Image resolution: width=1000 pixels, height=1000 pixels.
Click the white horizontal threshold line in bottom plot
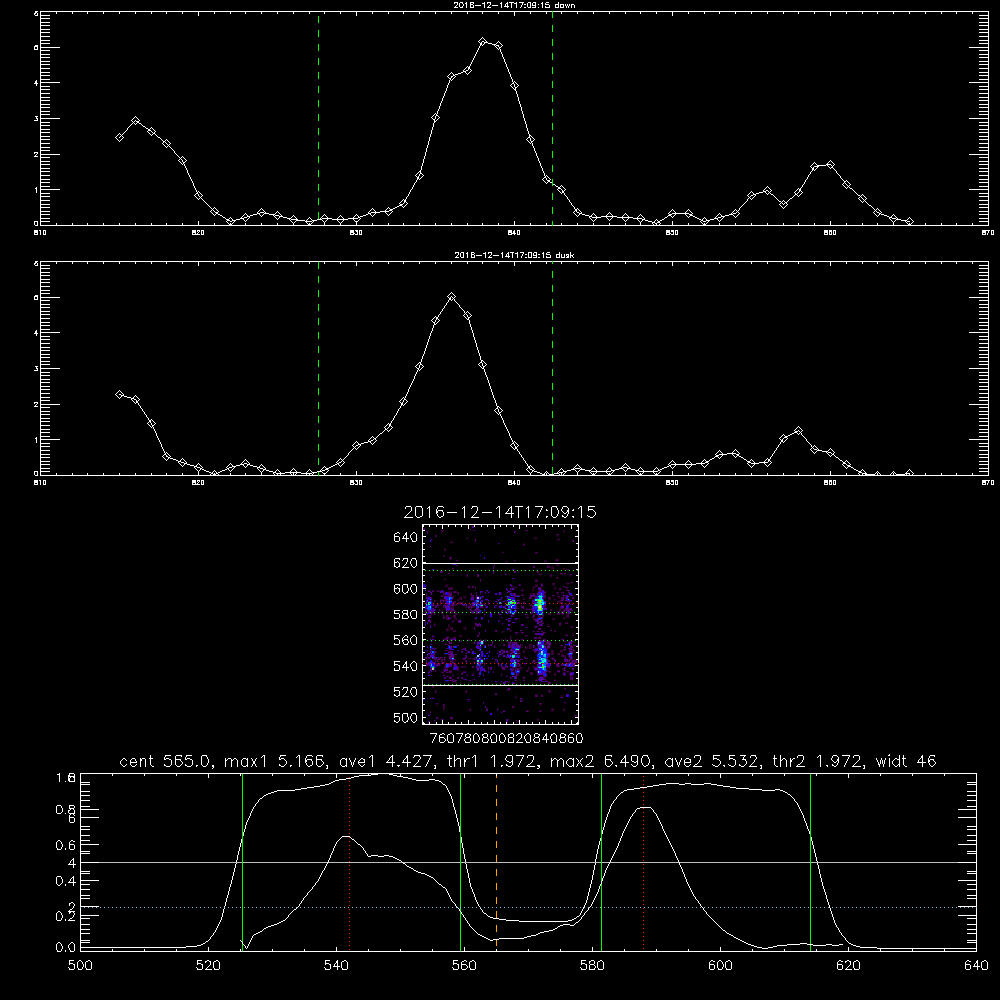(528, 862)
